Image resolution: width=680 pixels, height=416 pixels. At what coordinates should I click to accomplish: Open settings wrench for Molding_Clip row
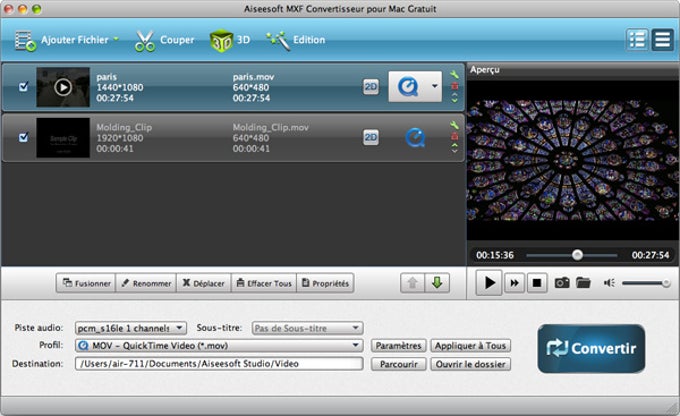click(x=454, y=125)
